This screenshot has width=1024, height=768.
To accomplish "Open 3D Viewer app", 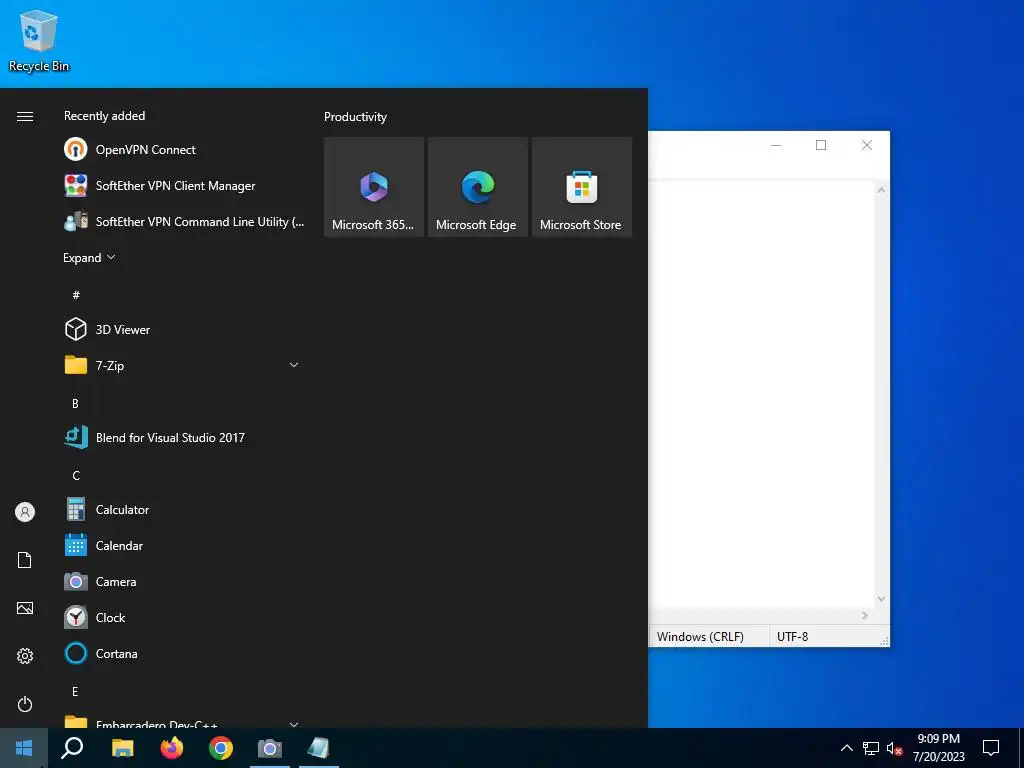I will [184, 330].
